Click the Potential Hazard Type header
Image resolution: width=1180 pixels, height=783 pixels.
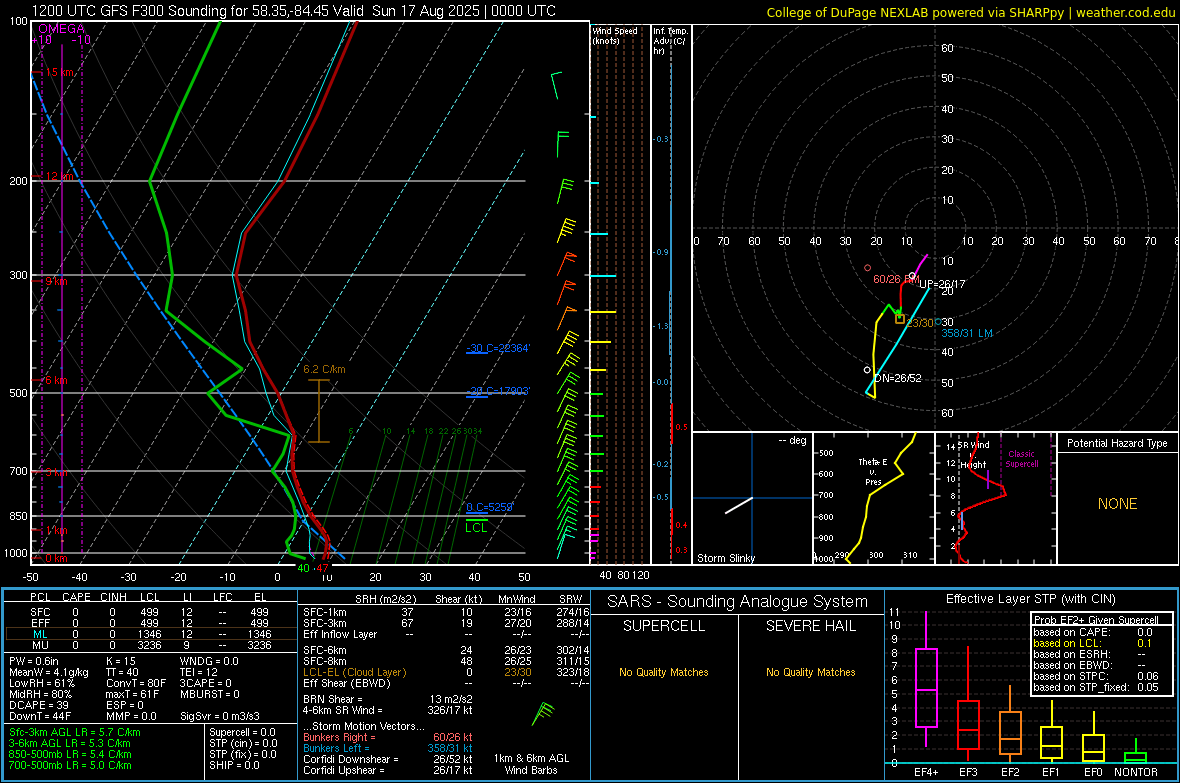[x=1117, y=443]
